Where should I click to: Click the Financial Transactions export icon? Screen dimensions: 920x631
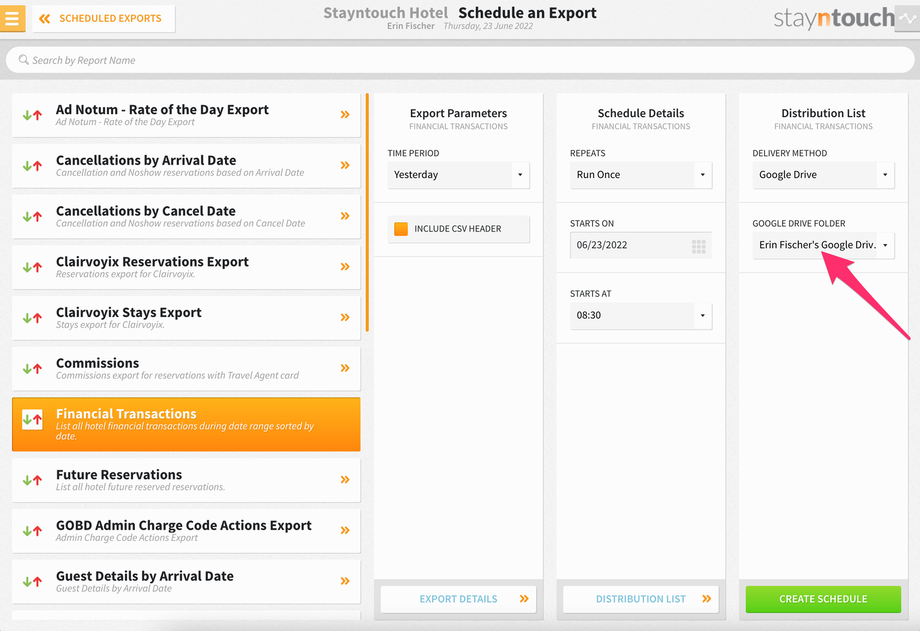click(32, 419)
